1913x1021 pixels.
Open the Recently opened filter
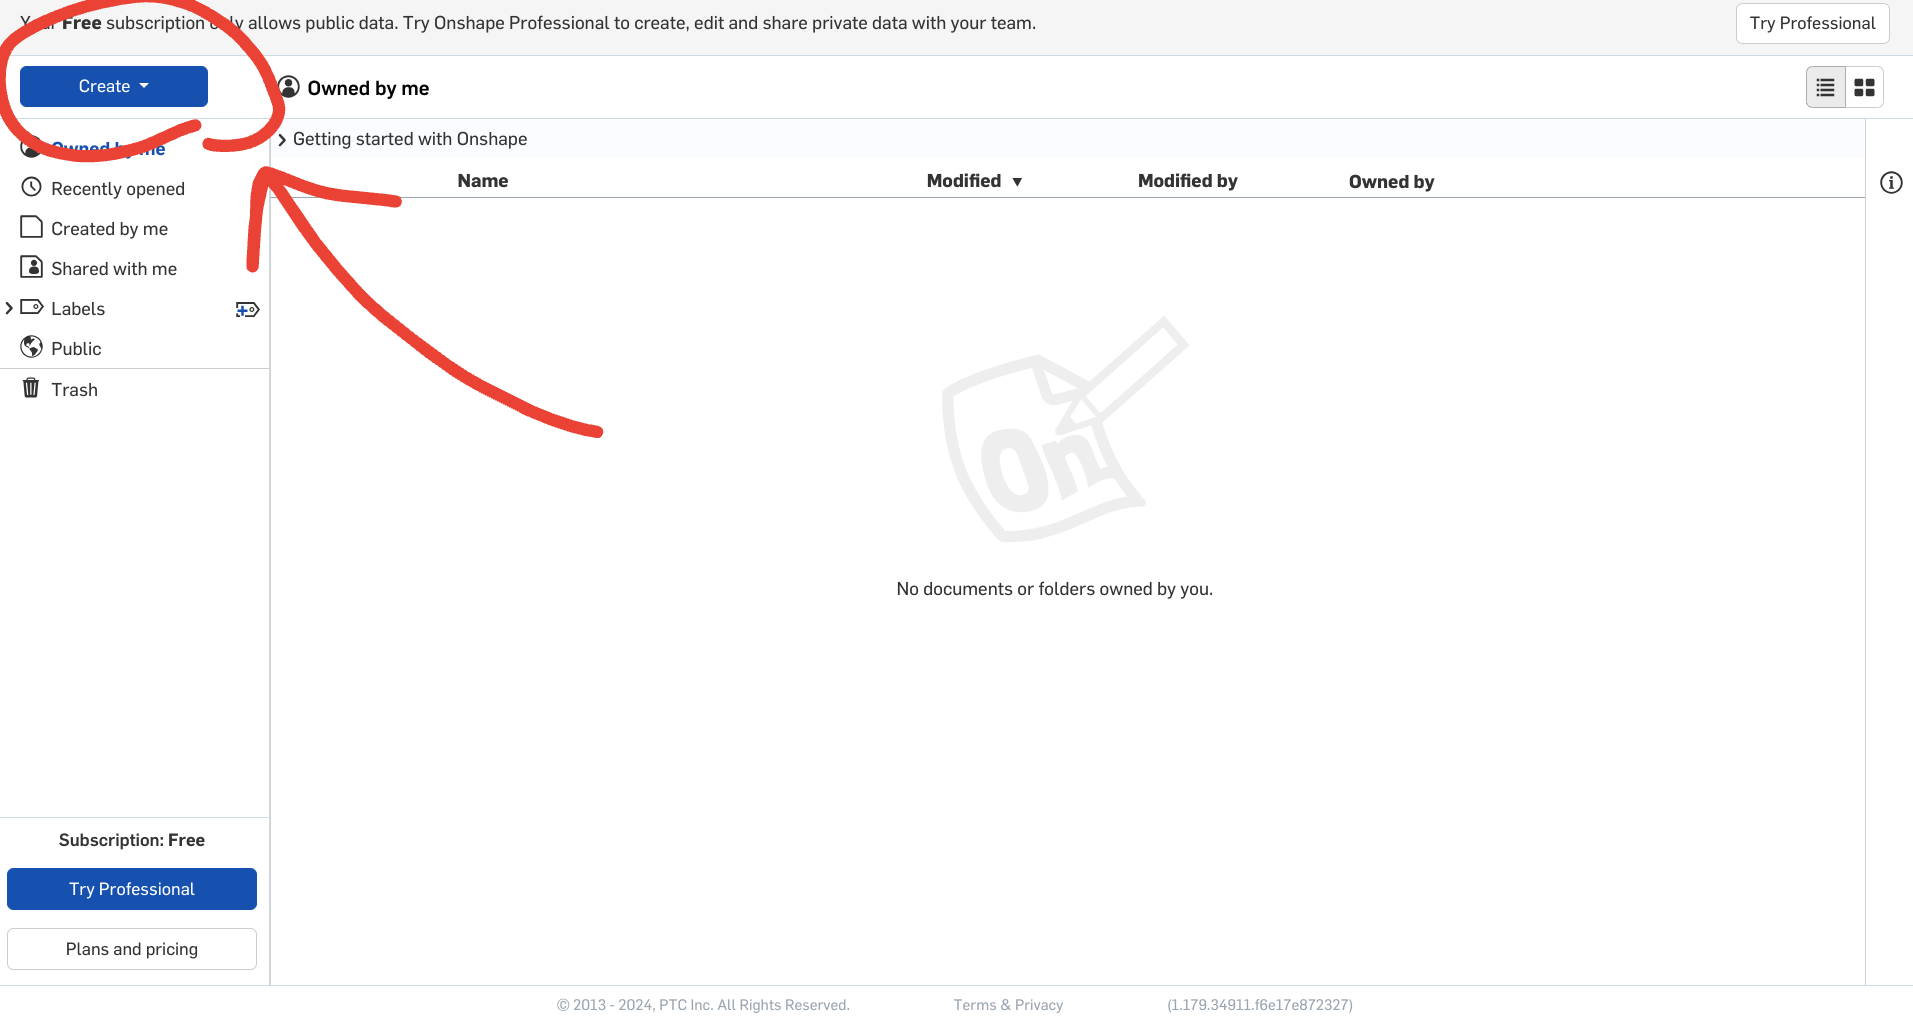(118, 189)
